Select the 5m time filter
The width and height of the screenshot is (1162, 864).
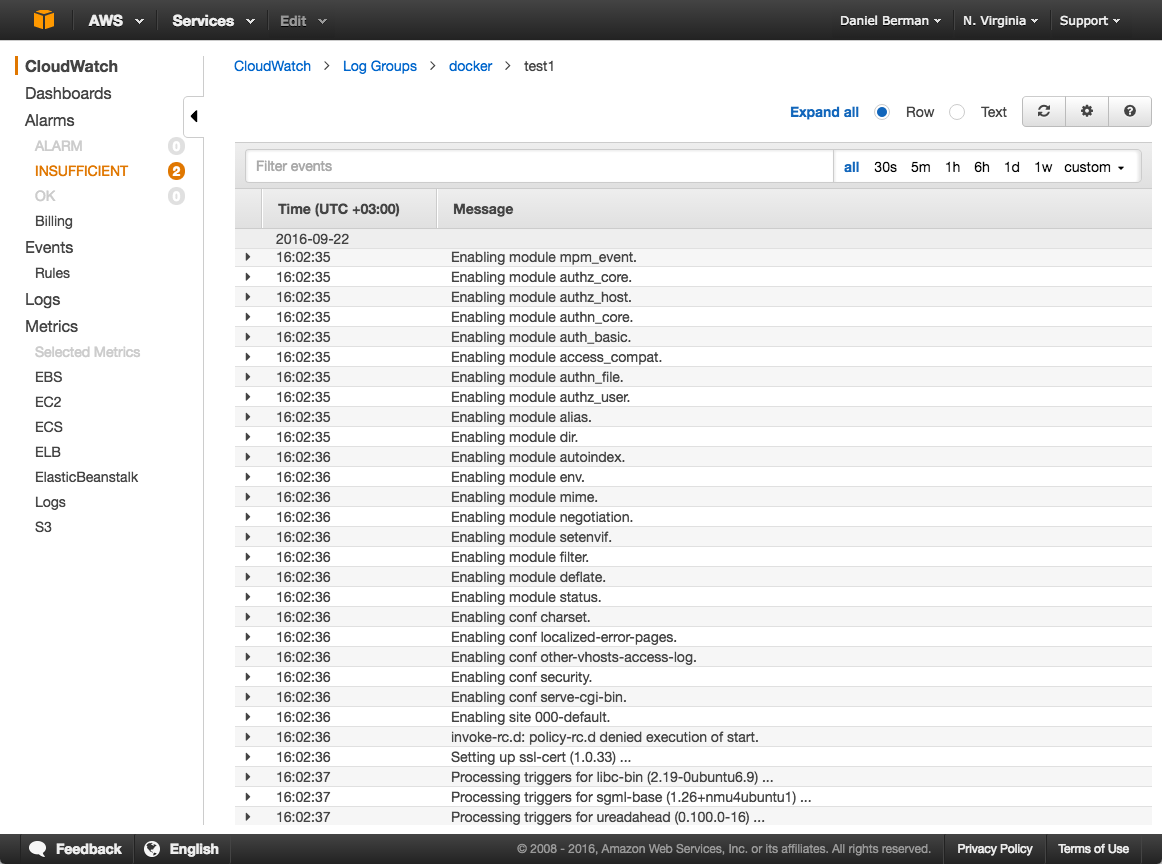click(x=920, y=167)
